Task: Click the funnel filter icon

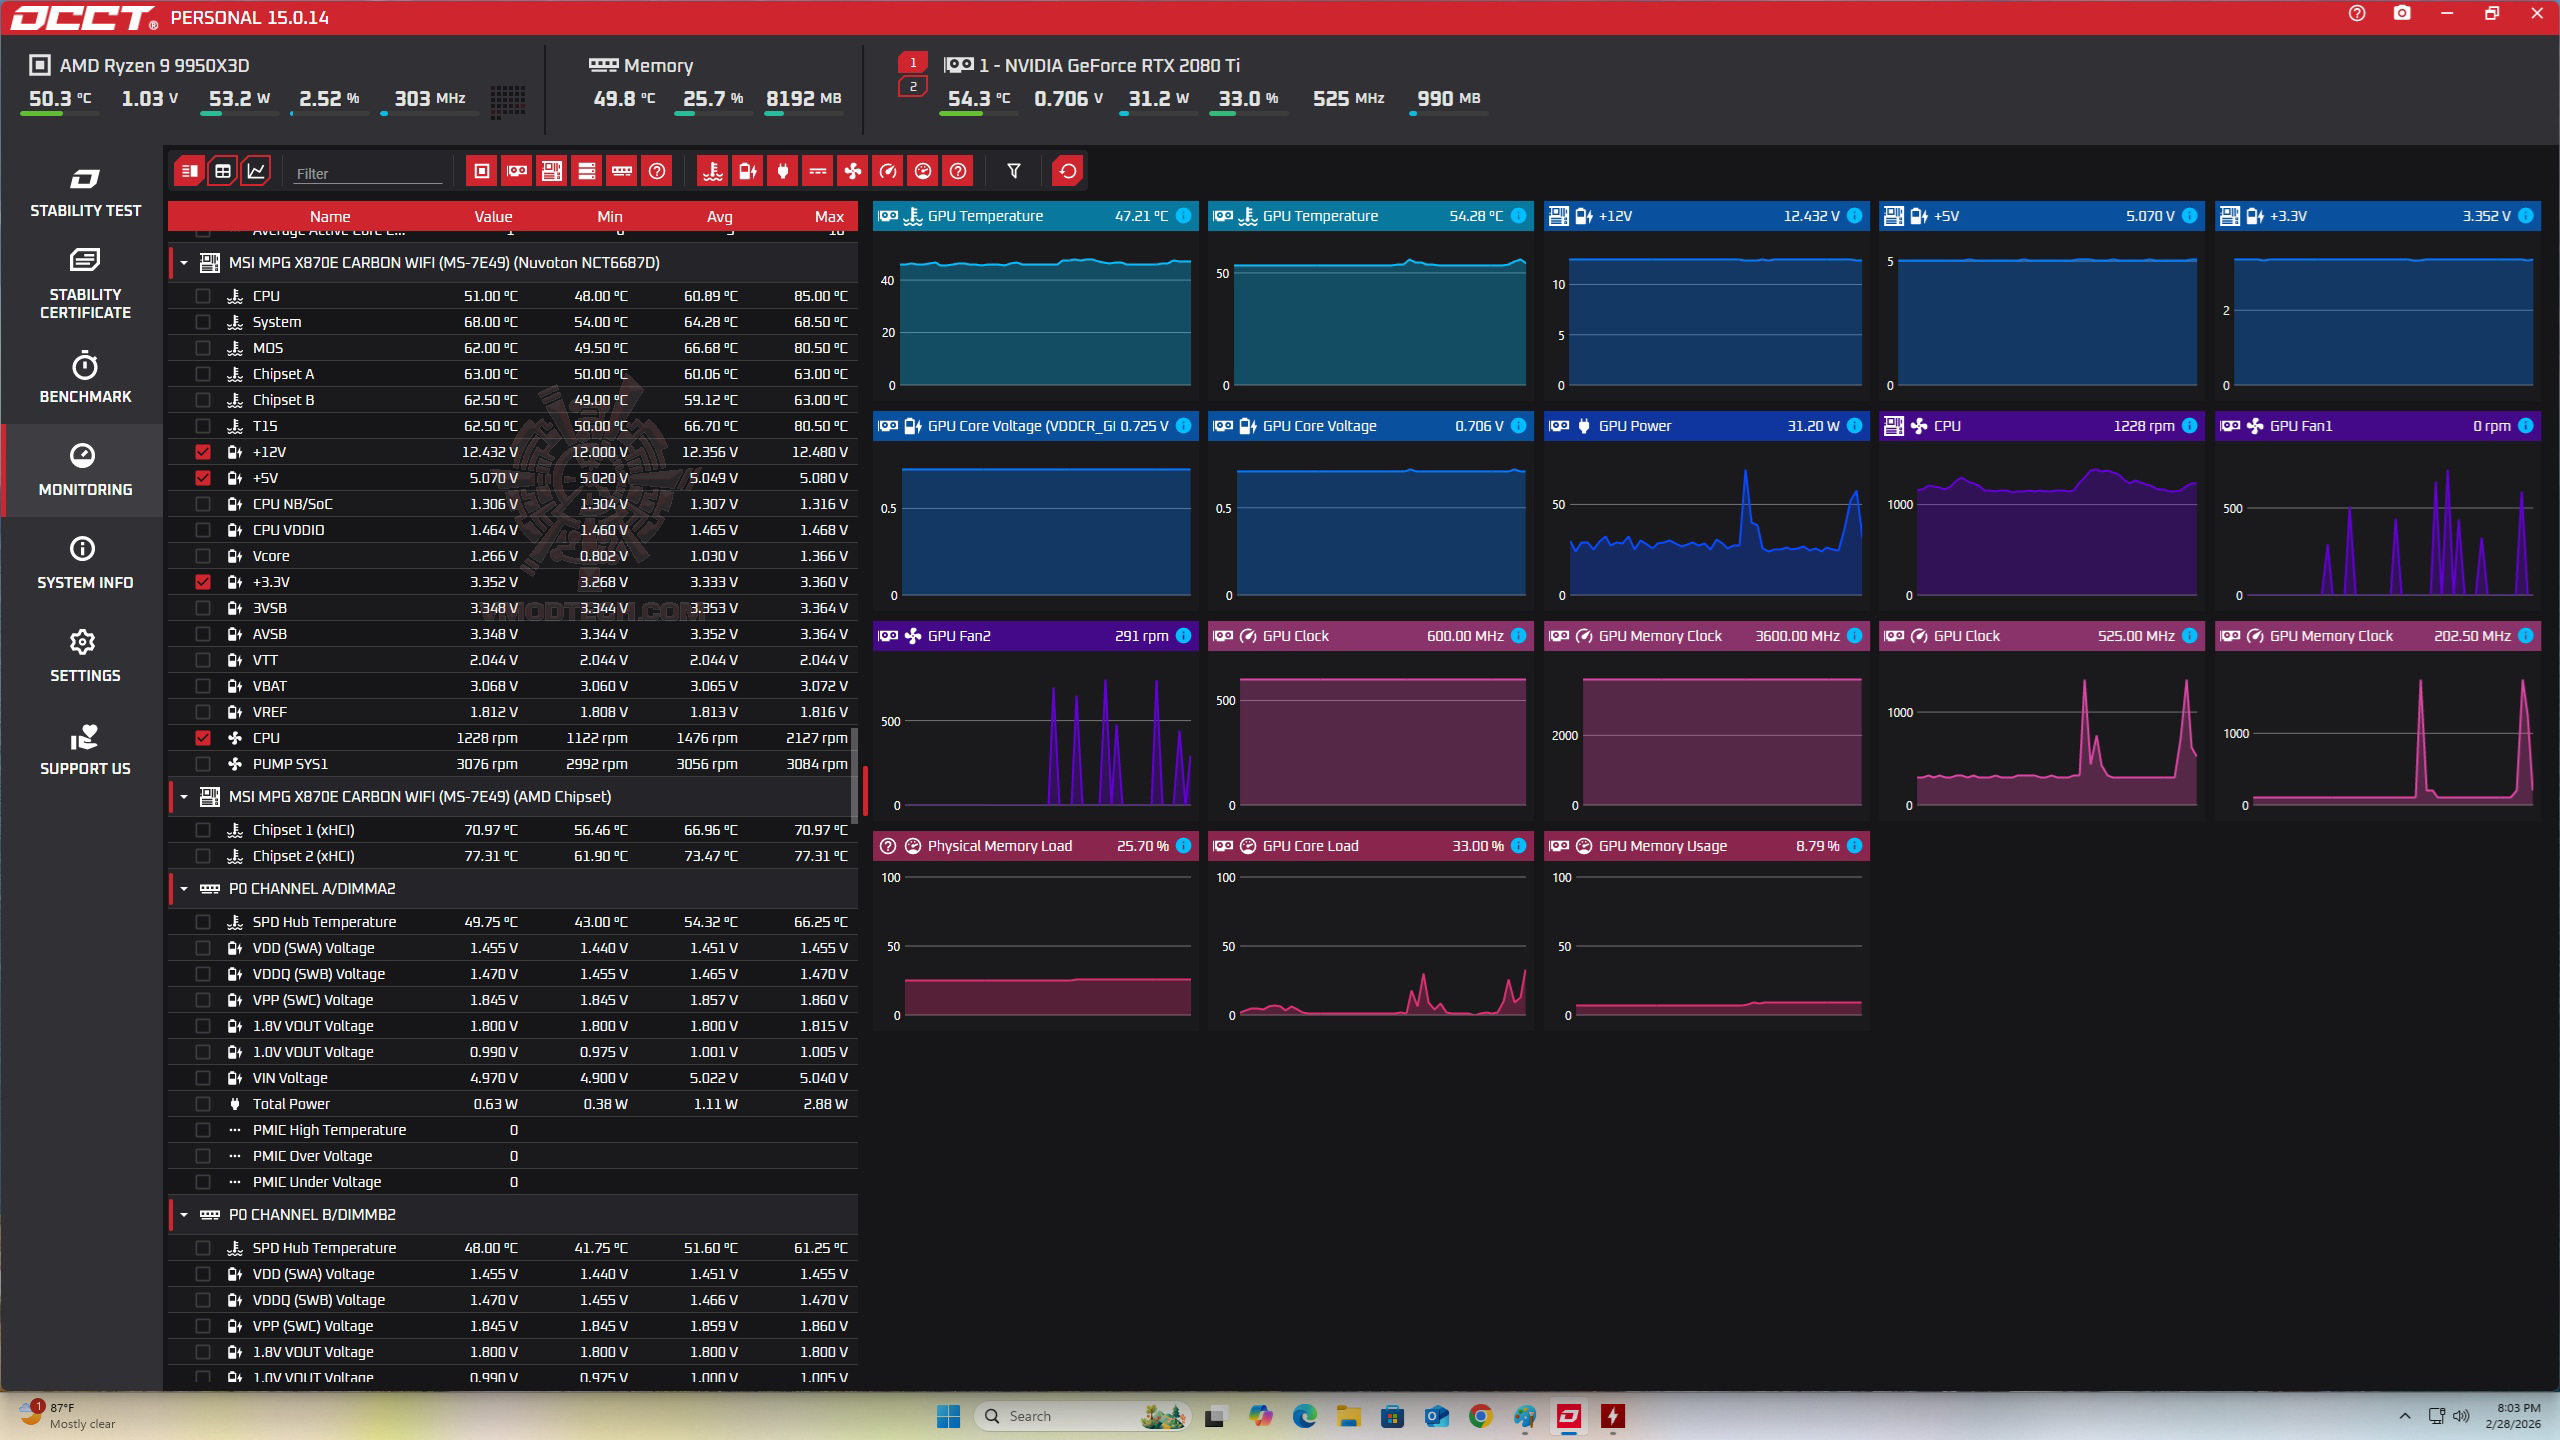Action: pyautogui.click(x=1013, y=171)
